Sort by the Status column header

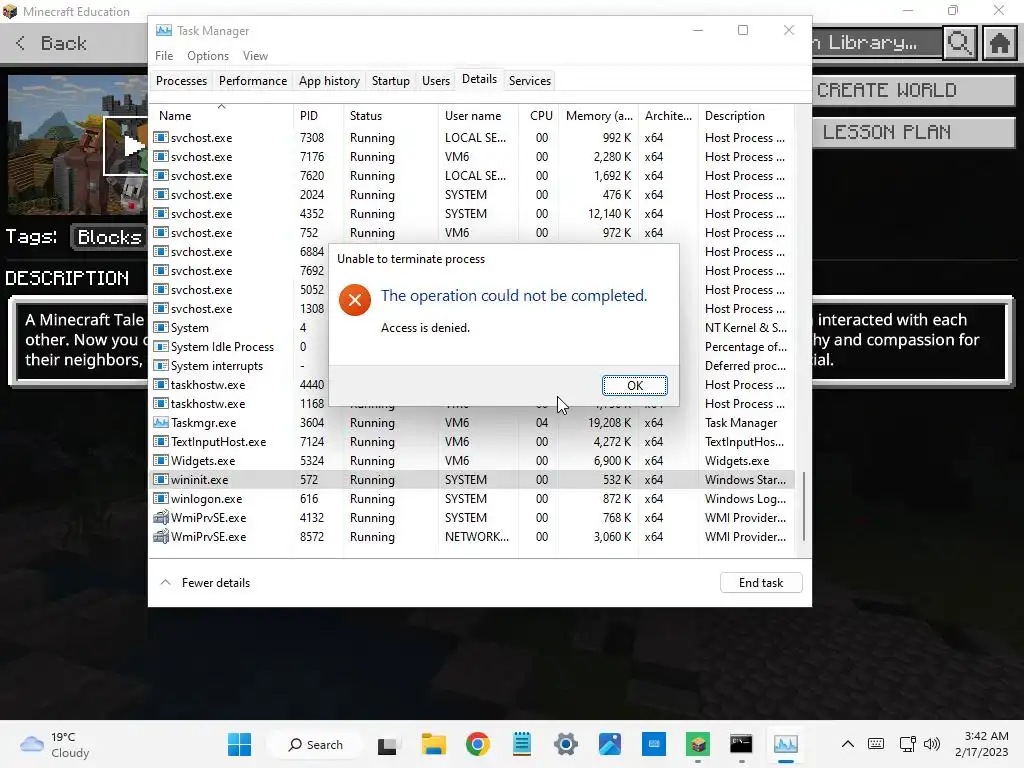coord(391,116)
